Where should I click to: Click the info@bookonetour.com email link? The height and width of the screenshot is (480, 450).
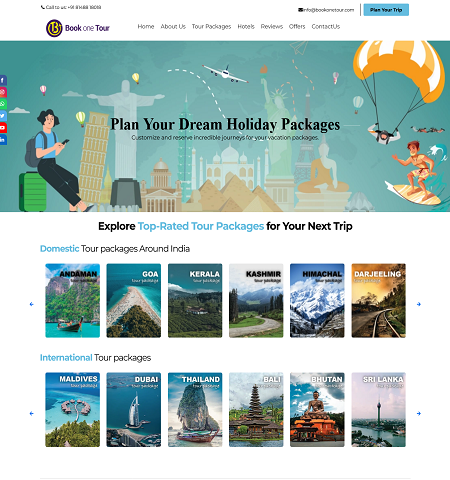326,10
